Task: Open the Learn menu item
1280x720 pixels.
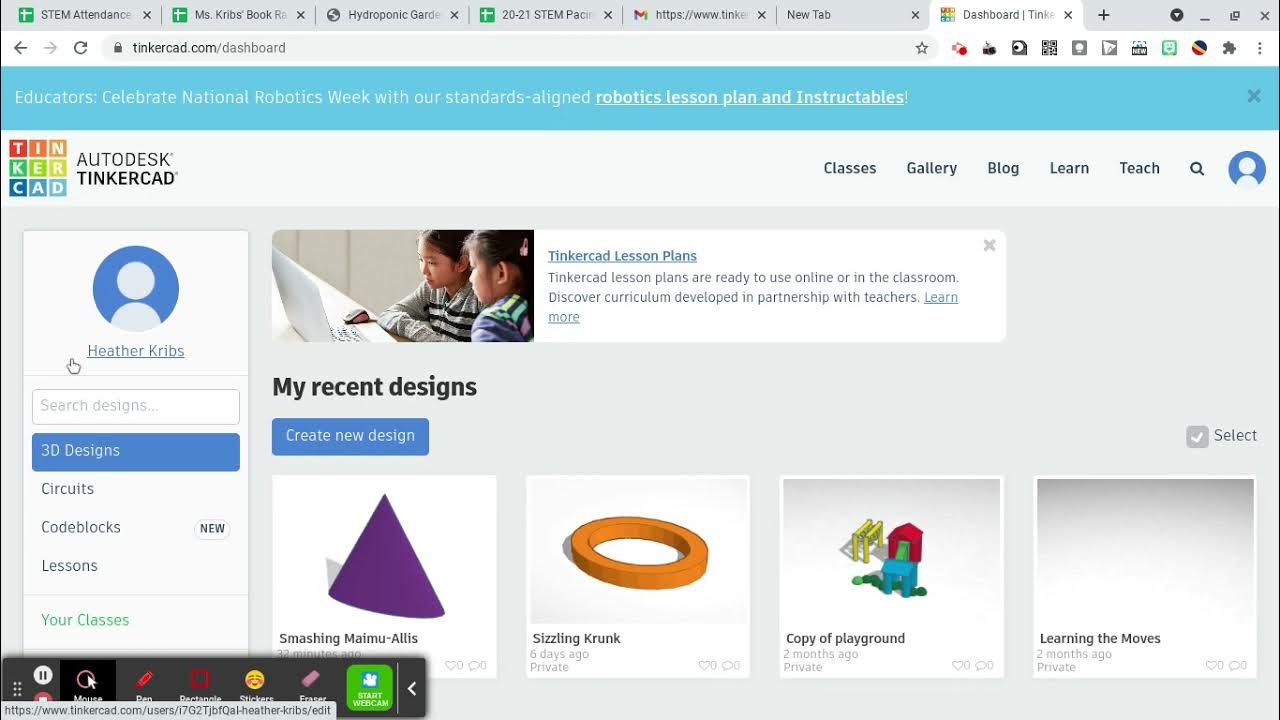Action: (1069, 168)
